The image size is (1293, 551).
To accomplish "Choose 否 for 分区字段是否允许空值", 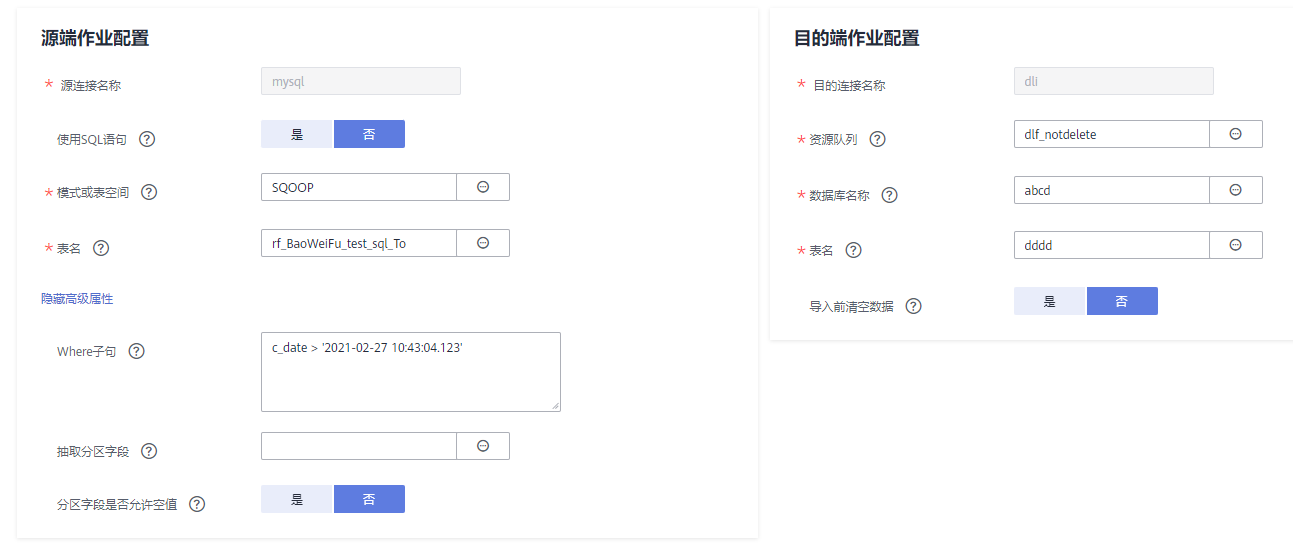I will point(369,499).
